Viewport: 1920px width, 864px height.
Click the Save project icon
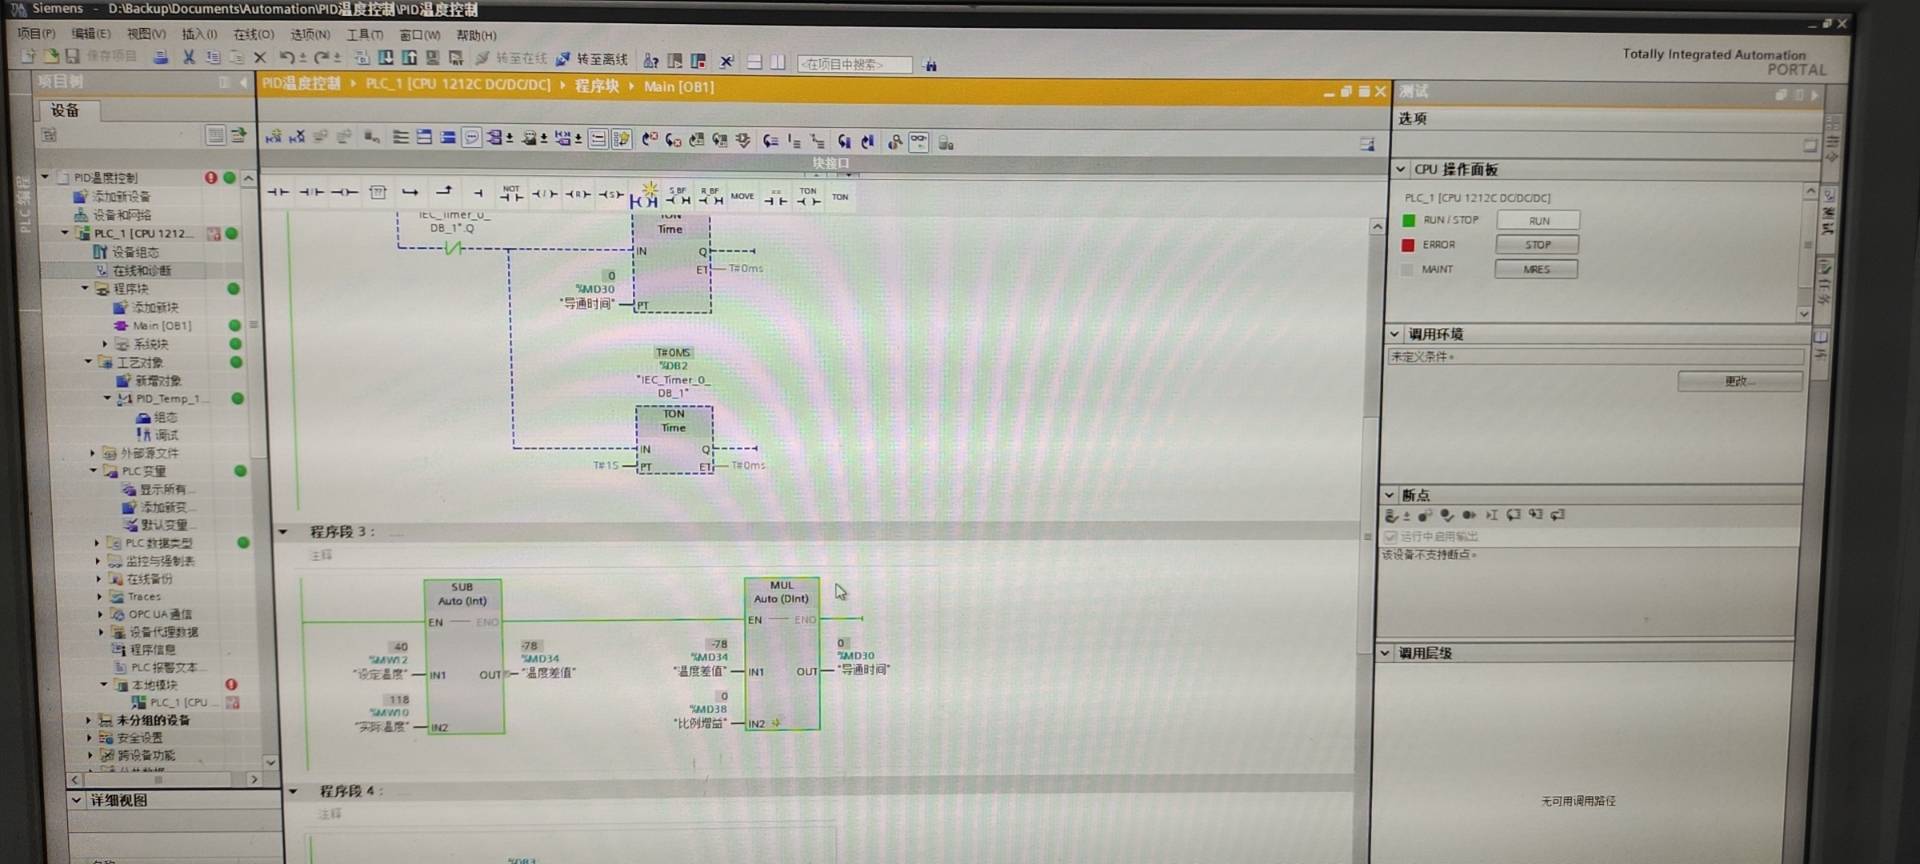(x=73, y=57)
